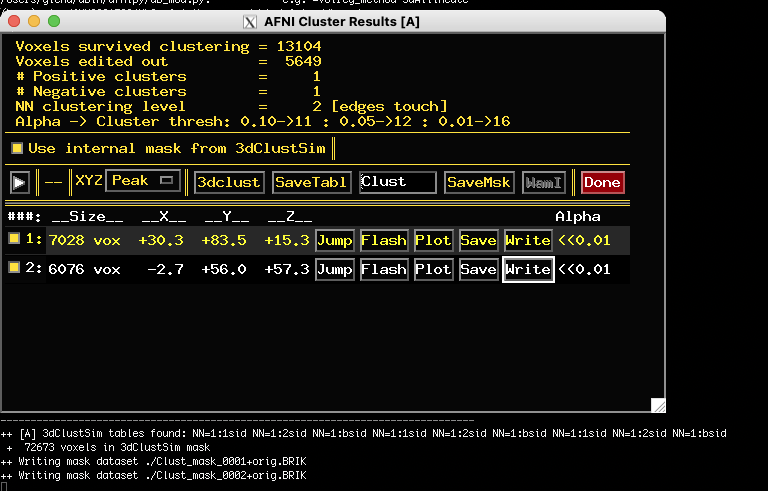768x491 pixels.
Task: Plot cluster 2 time series
Action: [433, 270]
